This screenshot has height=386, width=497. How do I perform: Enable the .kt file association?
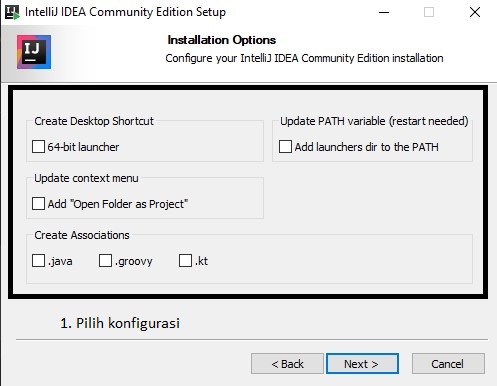pyautogui.click(x=185, y=261)
